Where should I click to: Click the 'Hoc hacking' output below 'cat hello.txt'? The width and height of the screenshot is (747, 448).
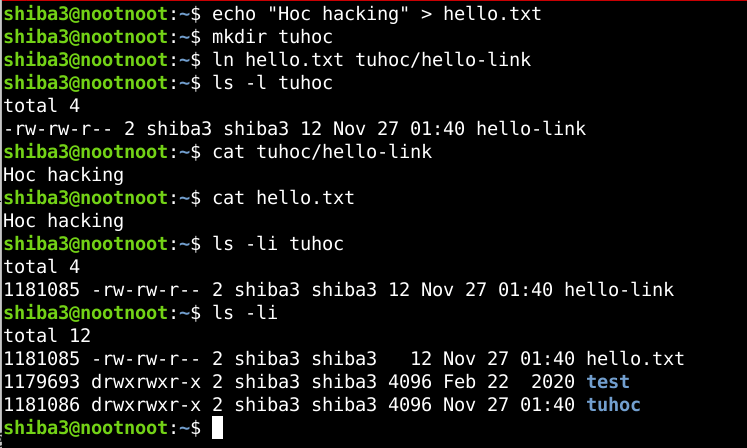[x=63, y=221]
